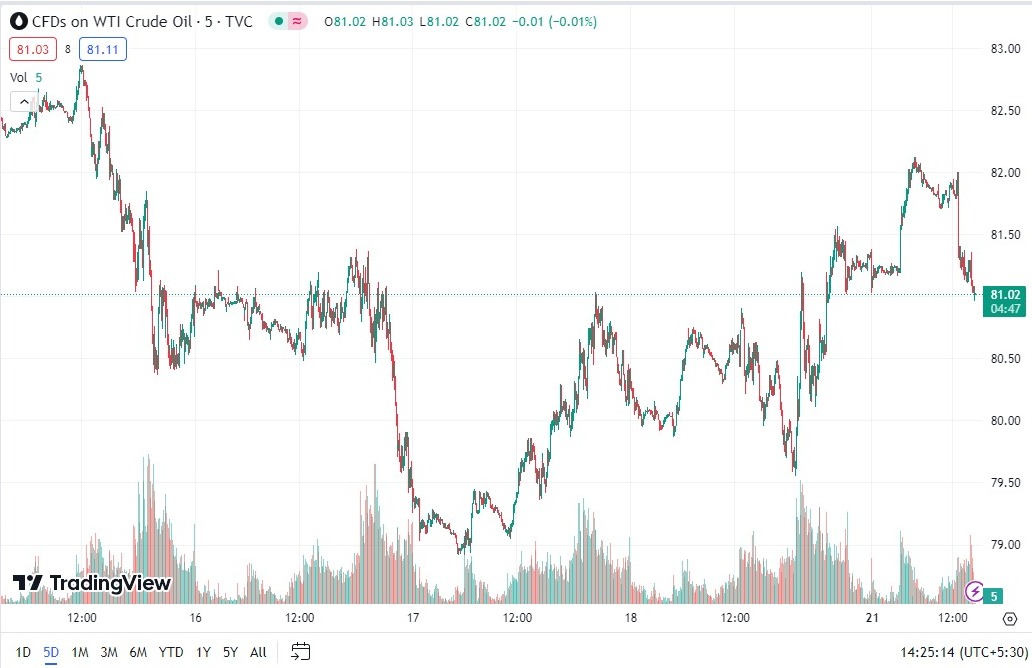Open the go-to-date calendar icon
1032x668 pixels.
(x=301, y=652)
